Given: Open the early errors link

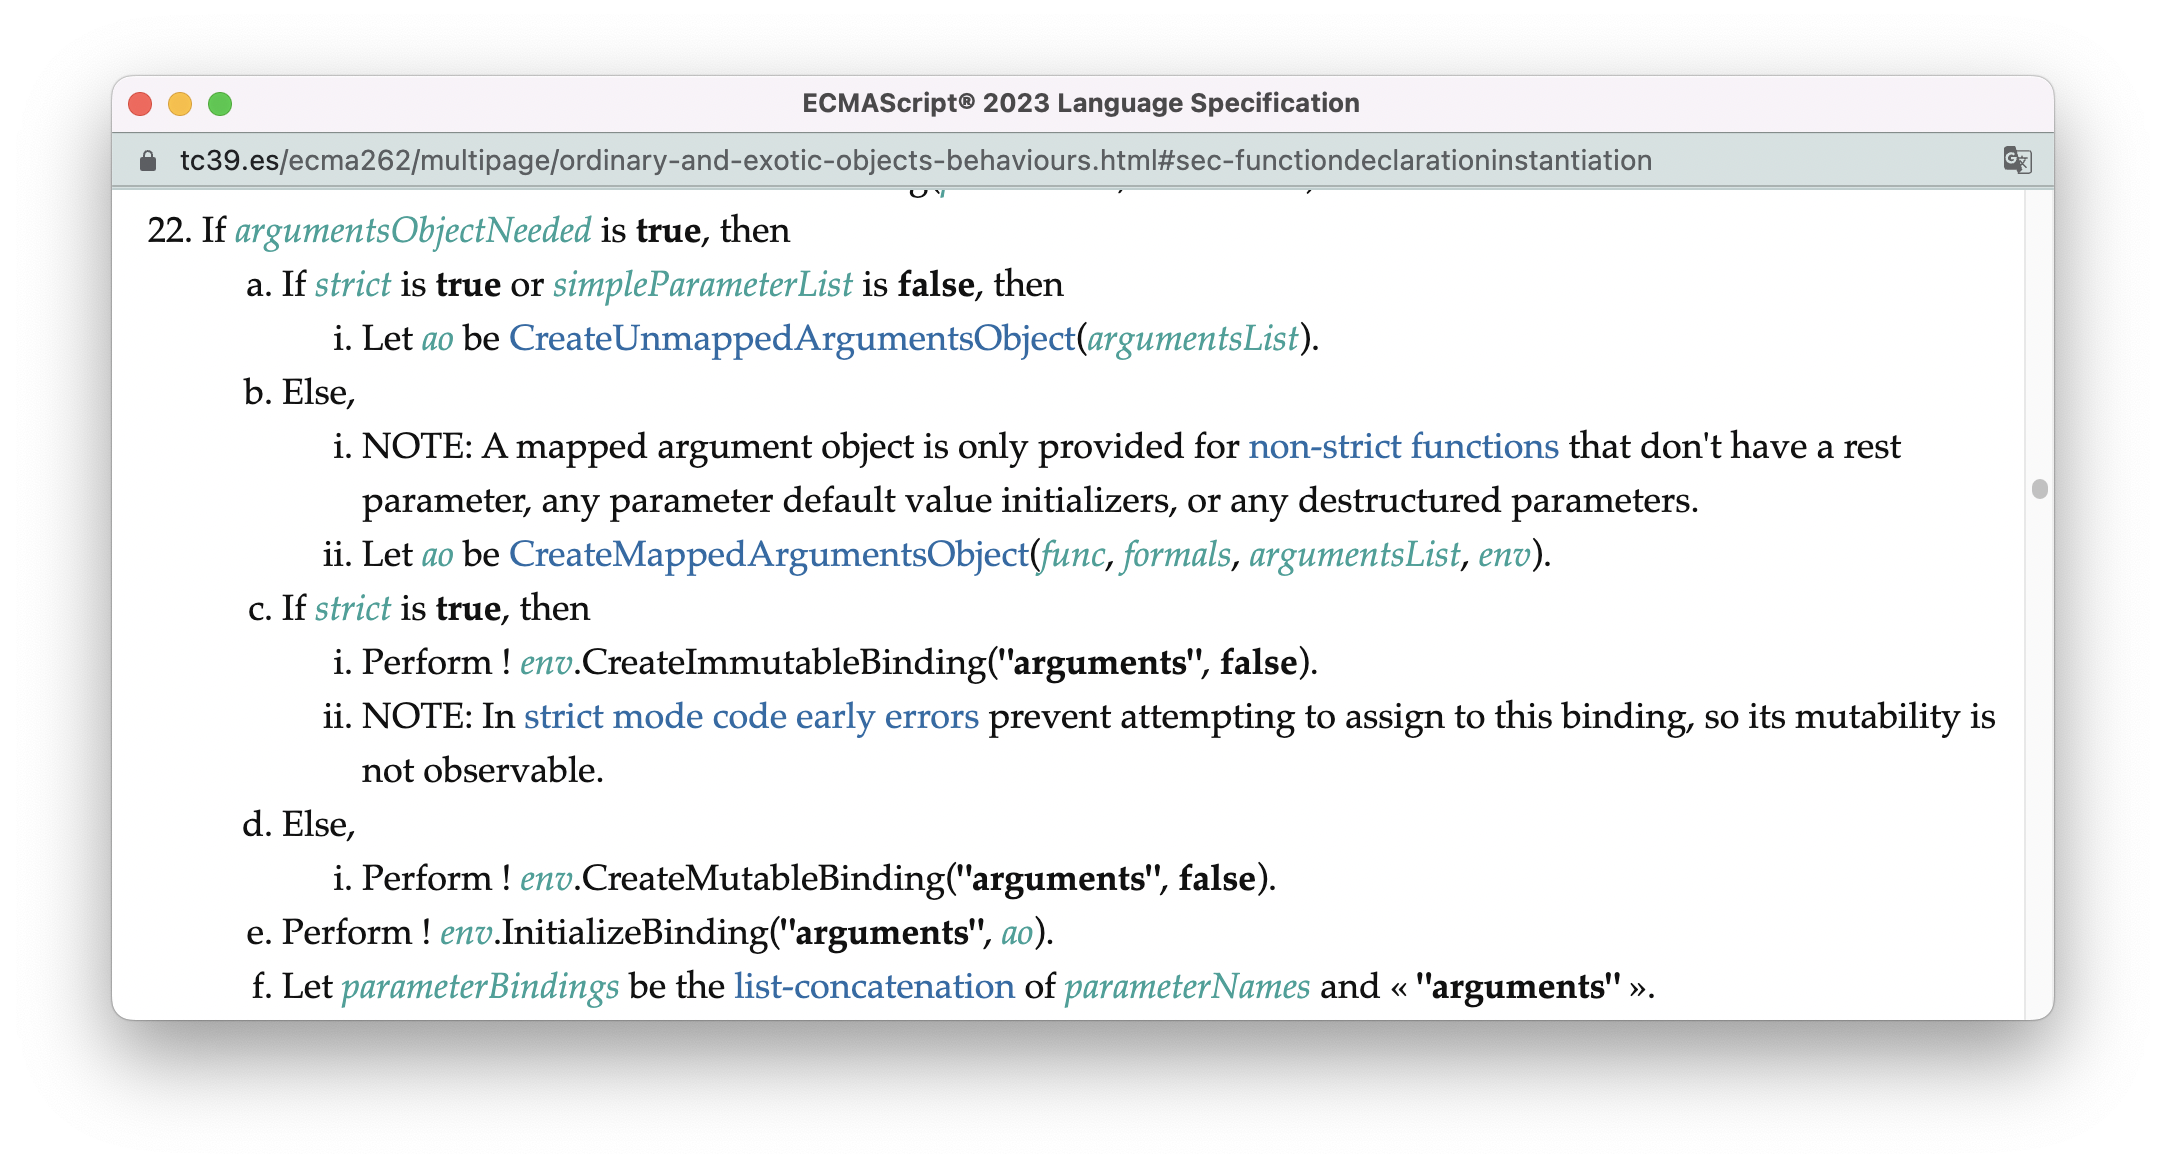Looking at the screenshot, I should tap(887, 716).
